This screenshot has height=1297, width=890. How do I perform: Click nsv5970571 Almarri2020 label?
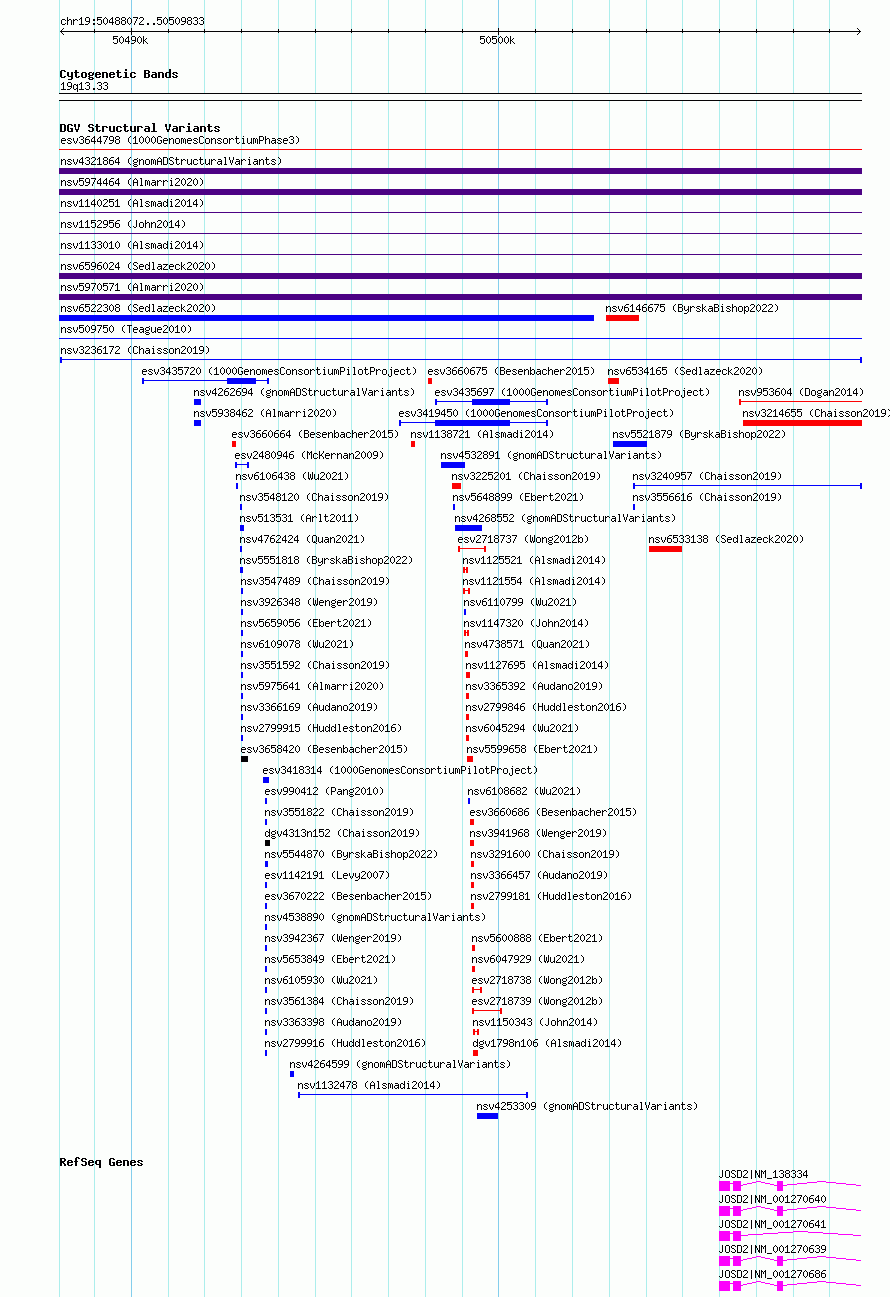point(132,287)
